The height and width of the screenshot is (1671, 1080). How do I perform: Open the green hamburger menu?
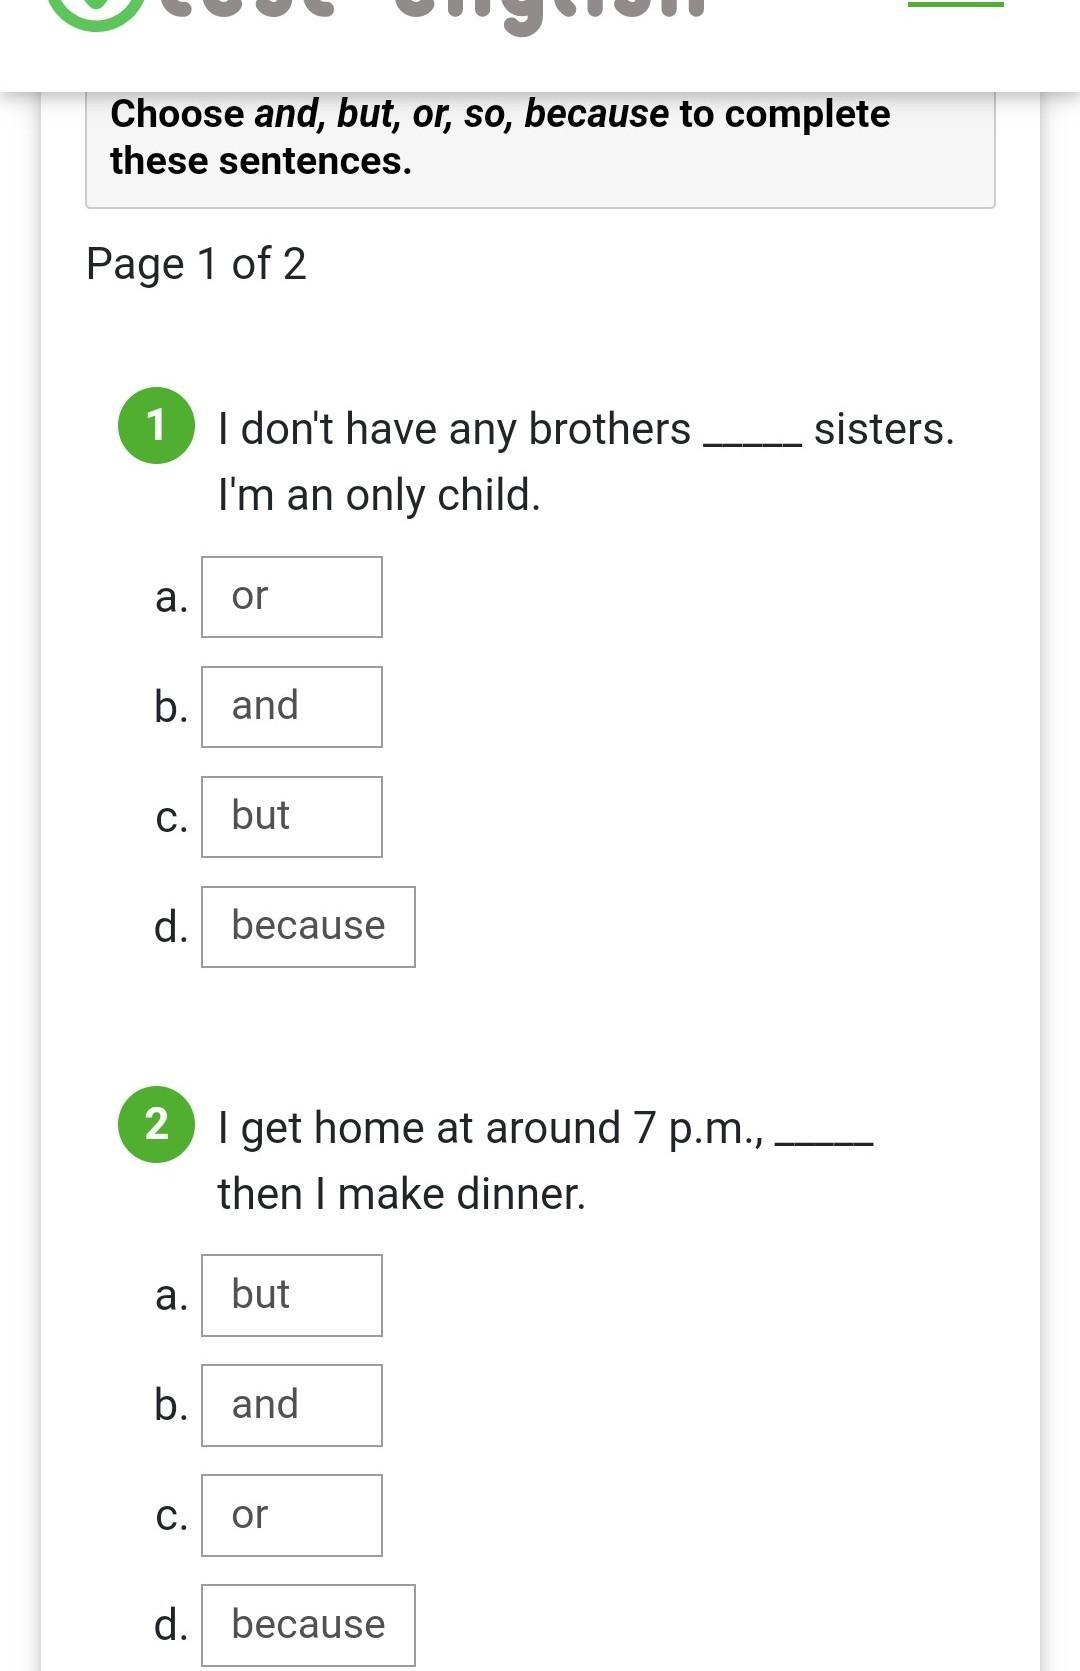tap(955, 5)
